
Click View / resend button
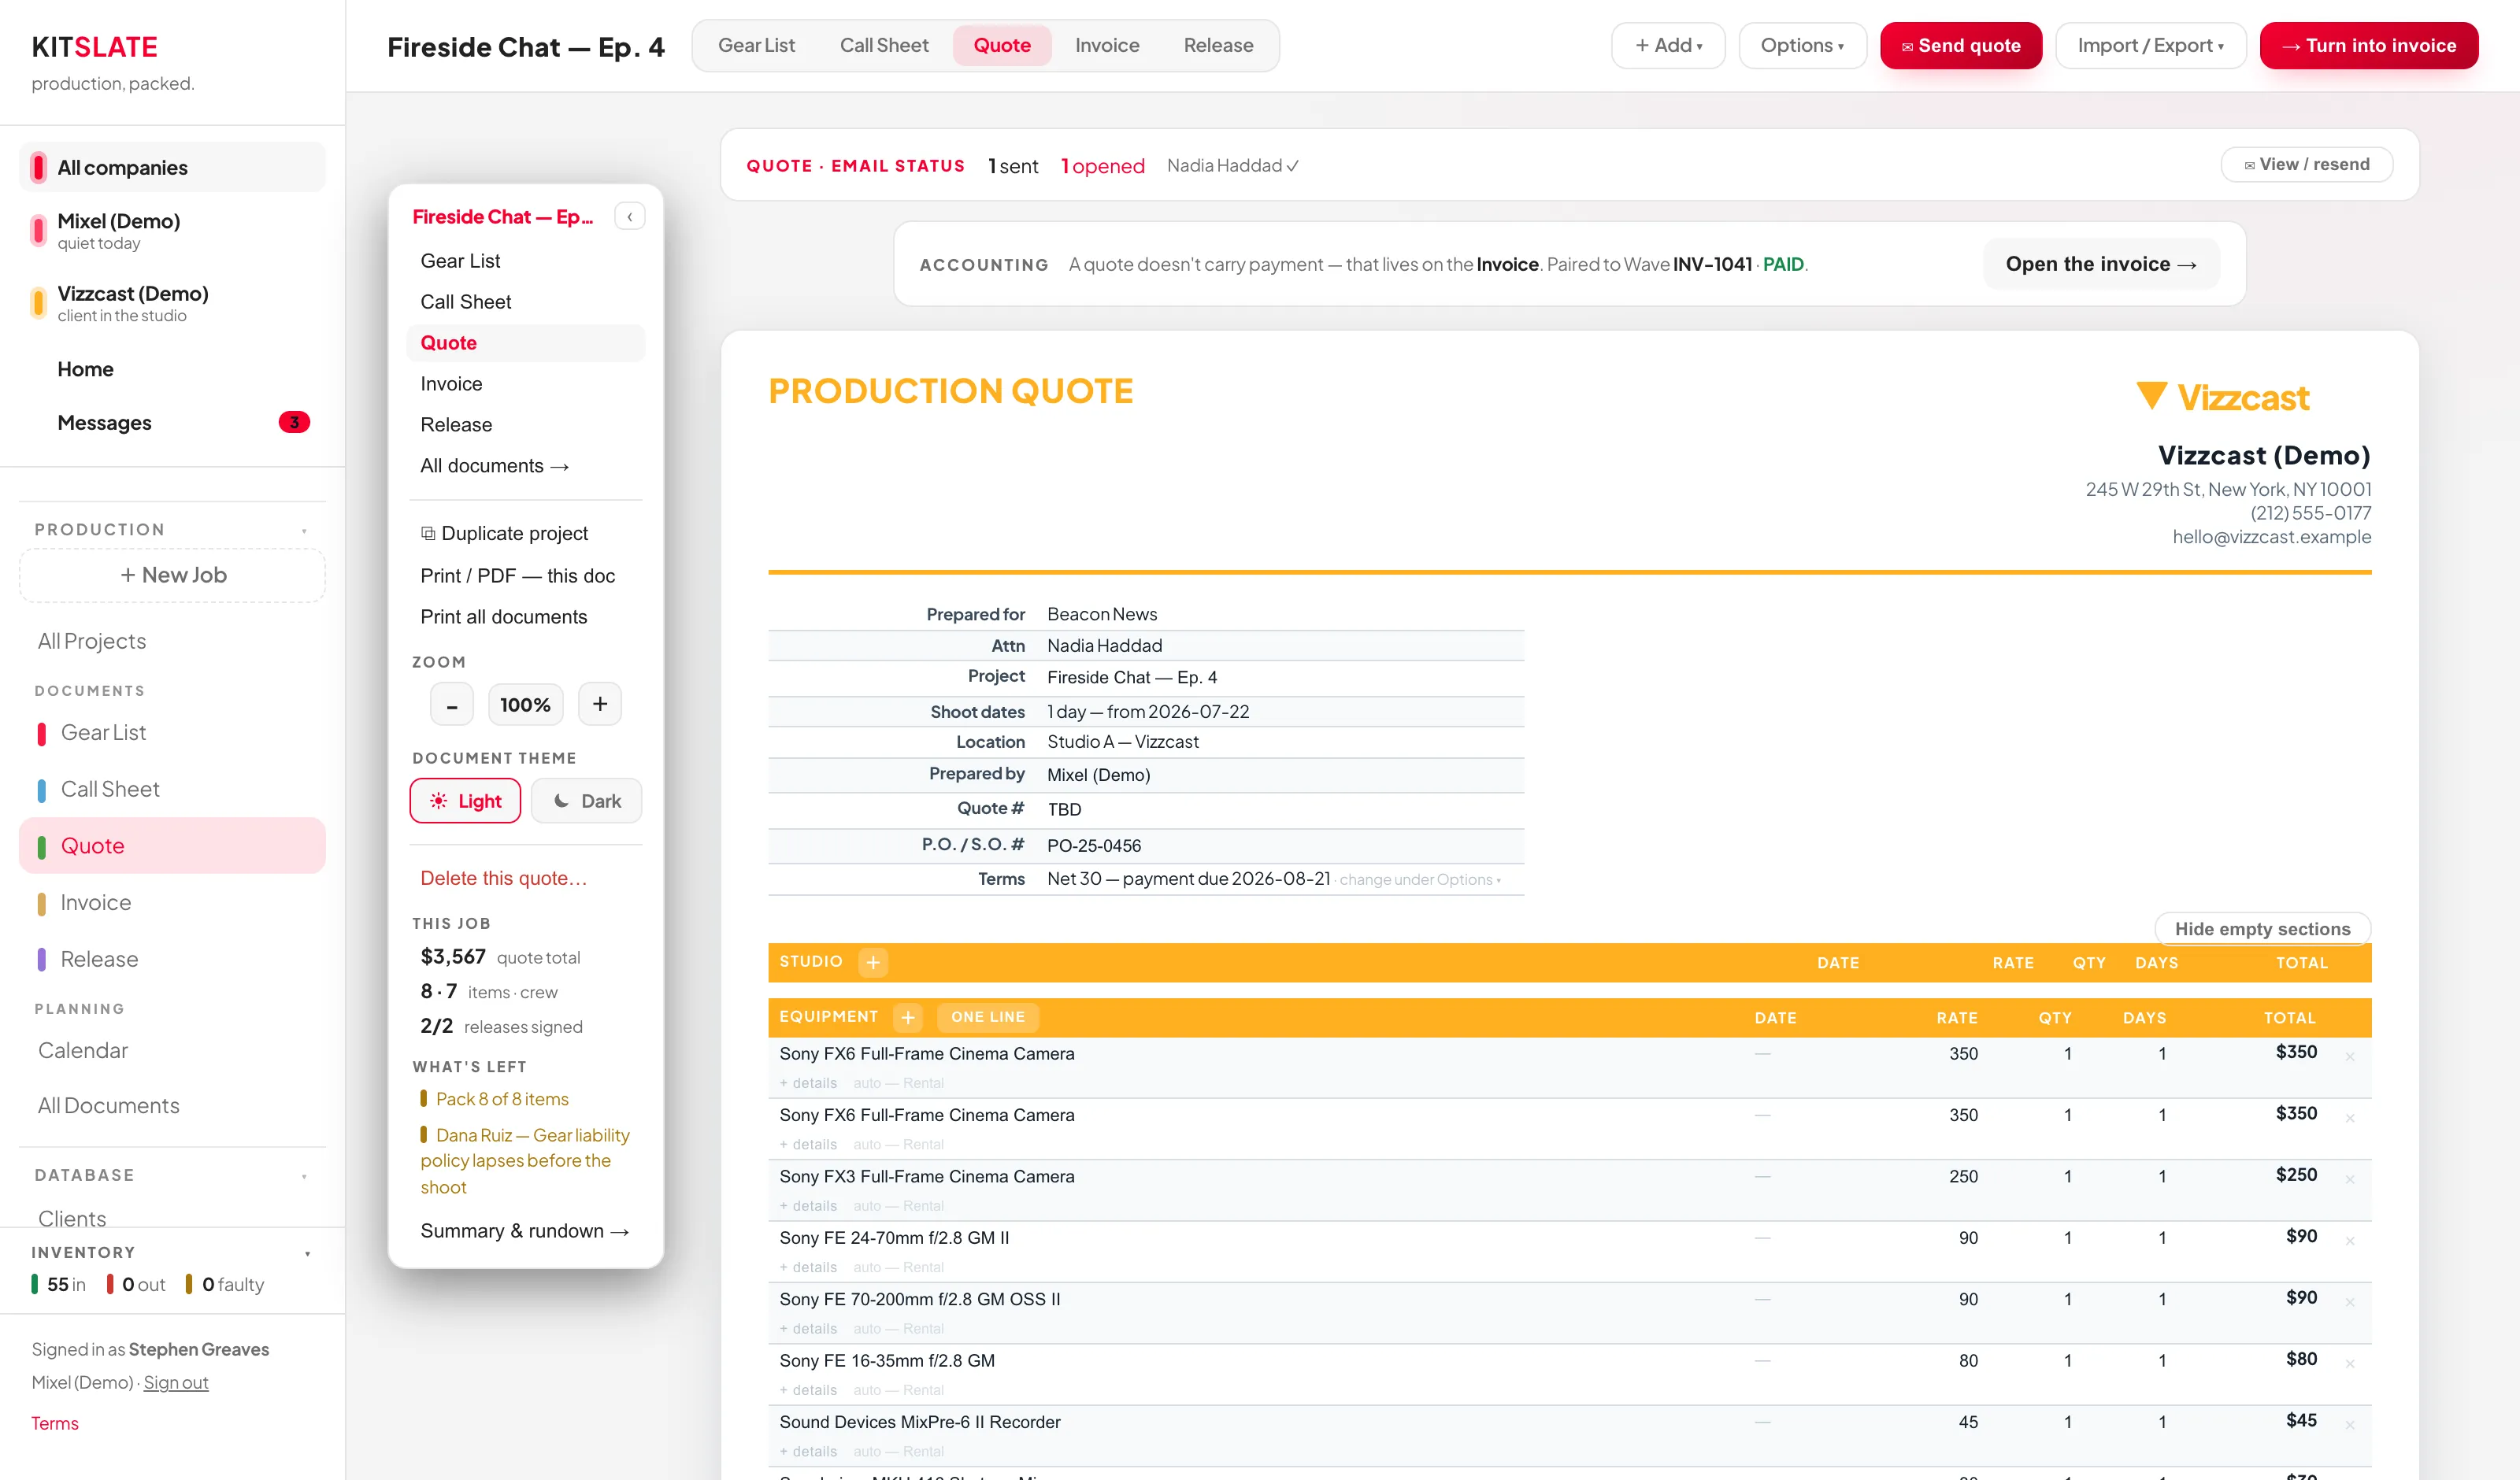[x=2306, y=164]
